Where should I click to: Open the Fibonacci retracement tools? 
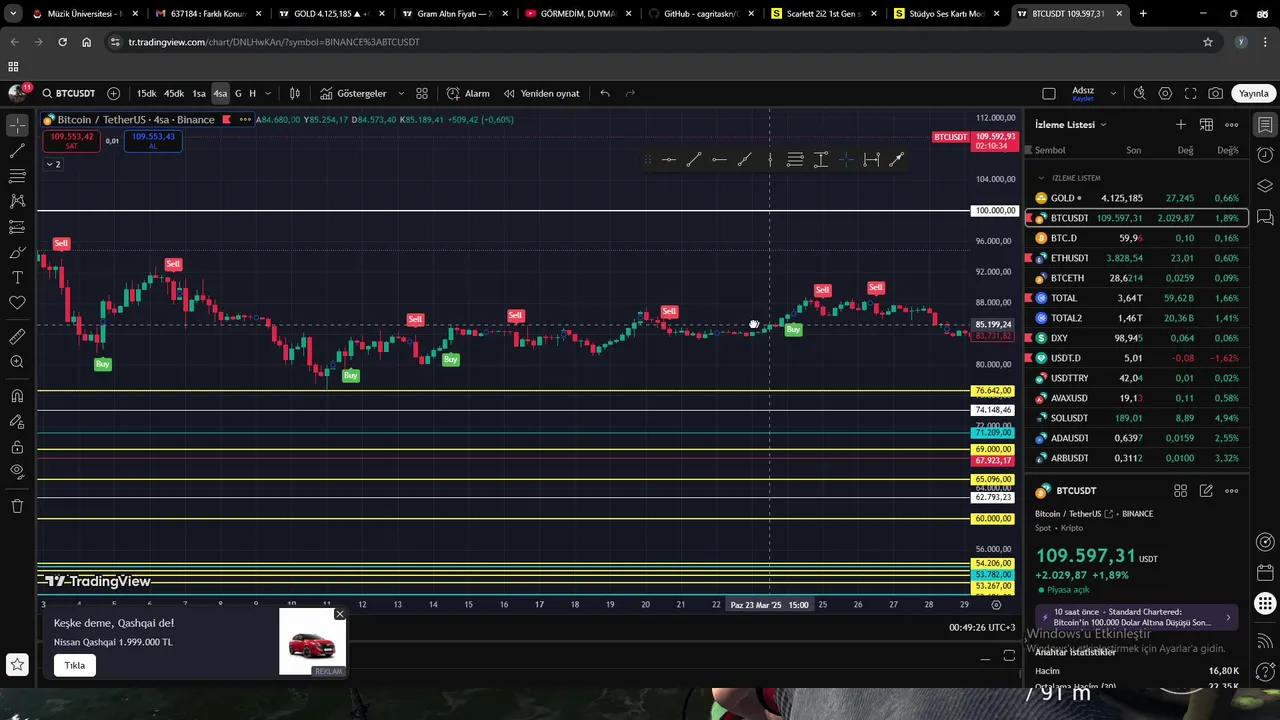pos(17,176)
